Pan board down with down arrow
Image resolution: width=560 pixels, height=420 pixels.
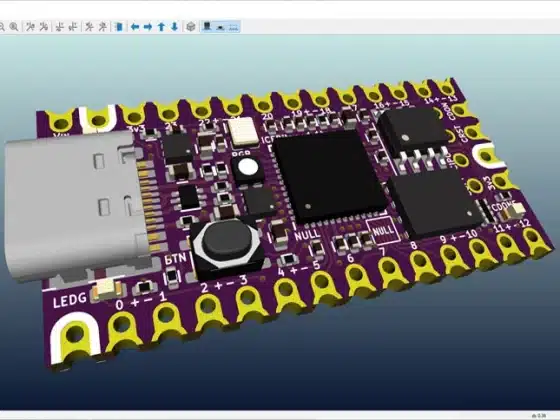coord(175,27)
